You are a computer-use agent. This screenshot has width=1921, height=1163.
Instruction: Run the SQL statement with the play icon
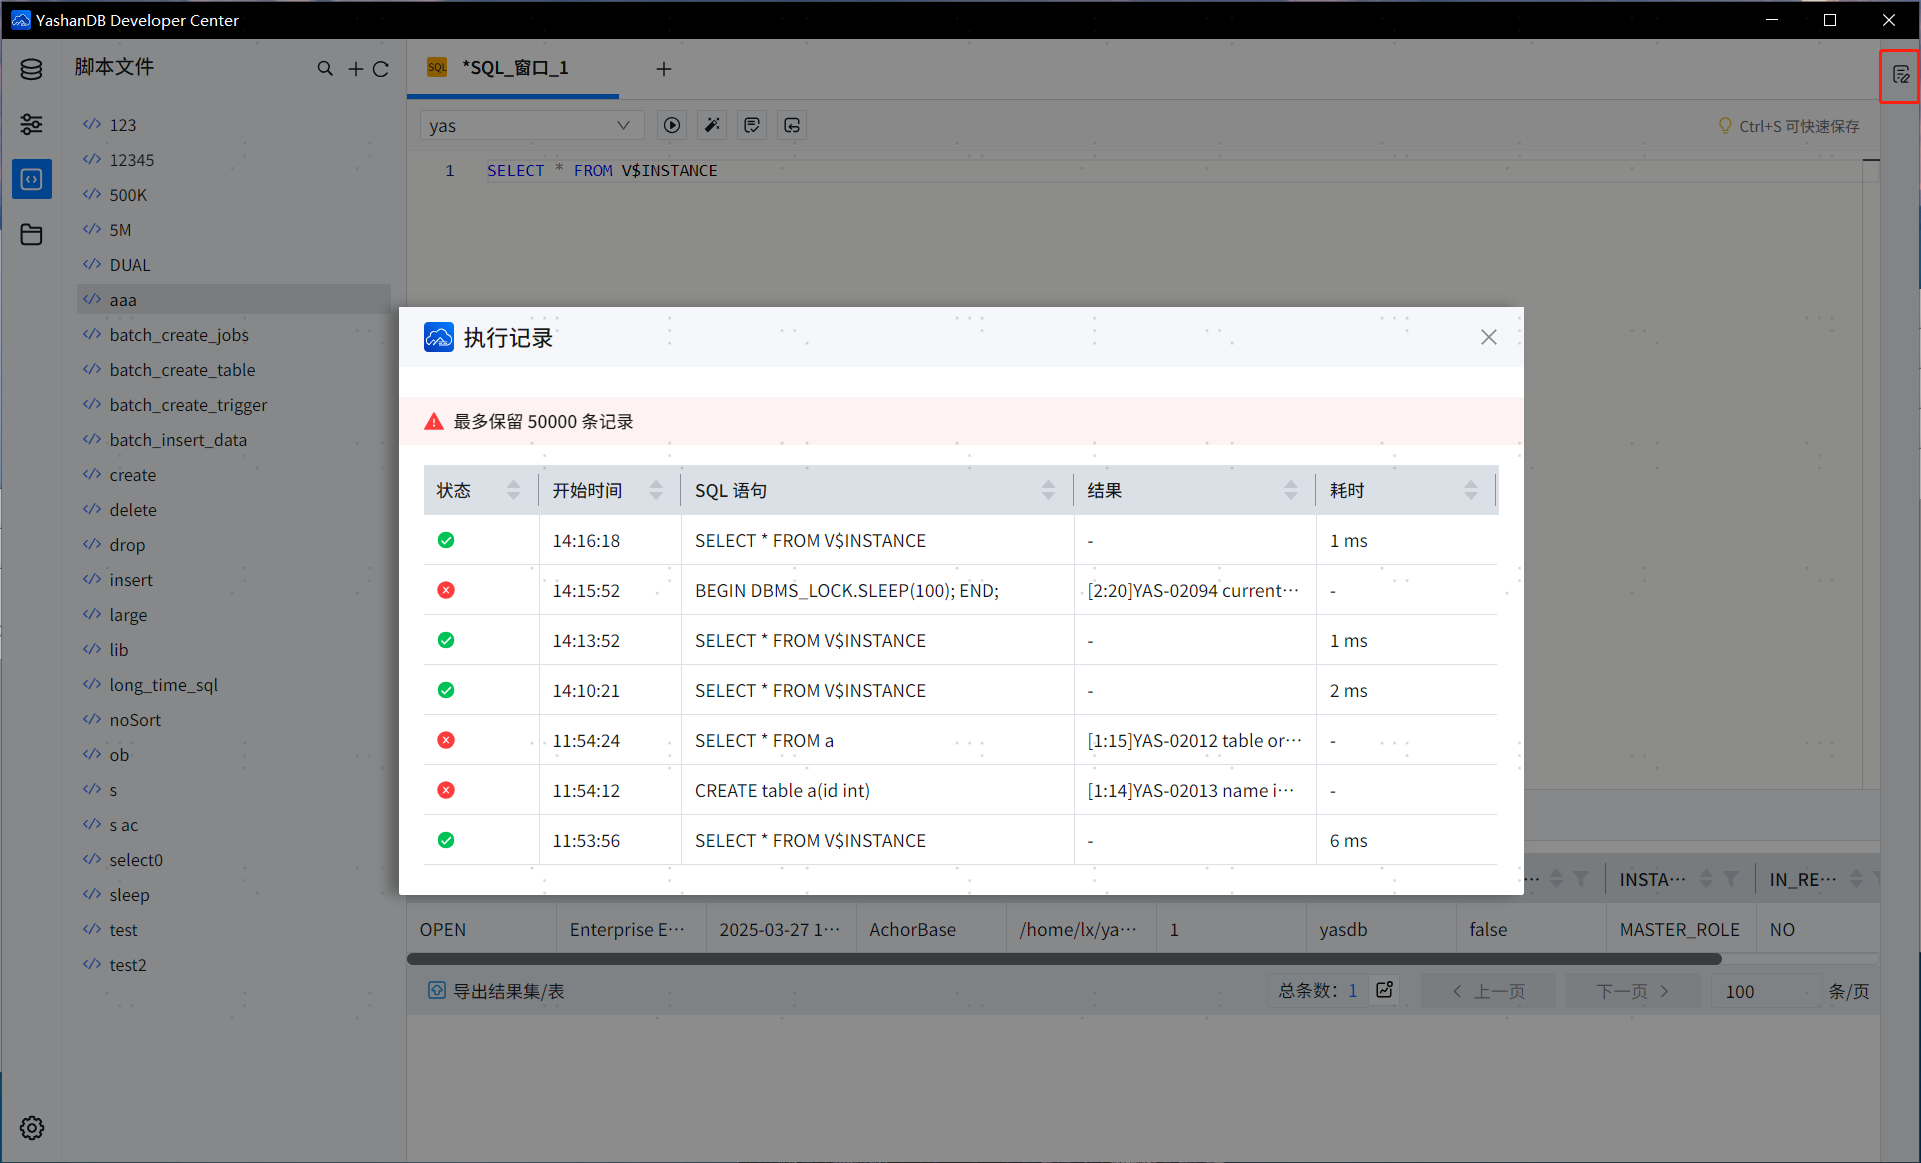(672, 125)
